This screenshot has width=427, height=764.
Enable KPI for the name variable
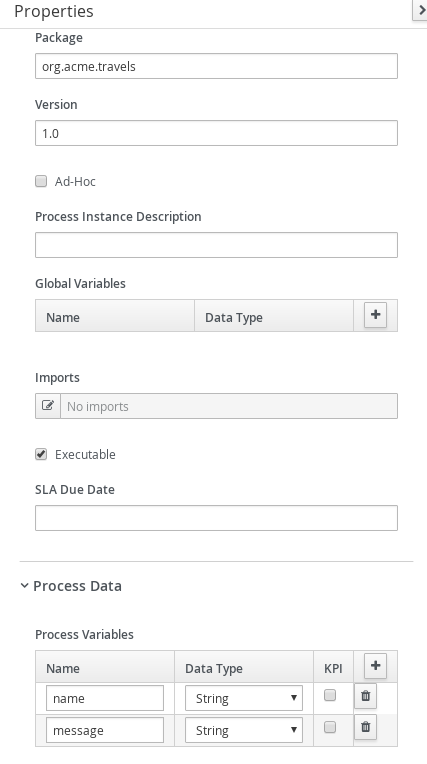pyautogui.click(x=330, y=695)
